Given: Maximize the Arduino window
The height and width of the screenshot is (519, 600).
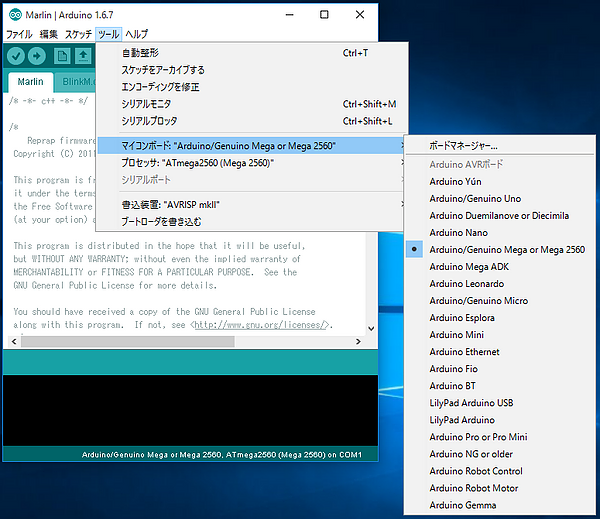Looking at the screenshot, I should pos(324,15).
